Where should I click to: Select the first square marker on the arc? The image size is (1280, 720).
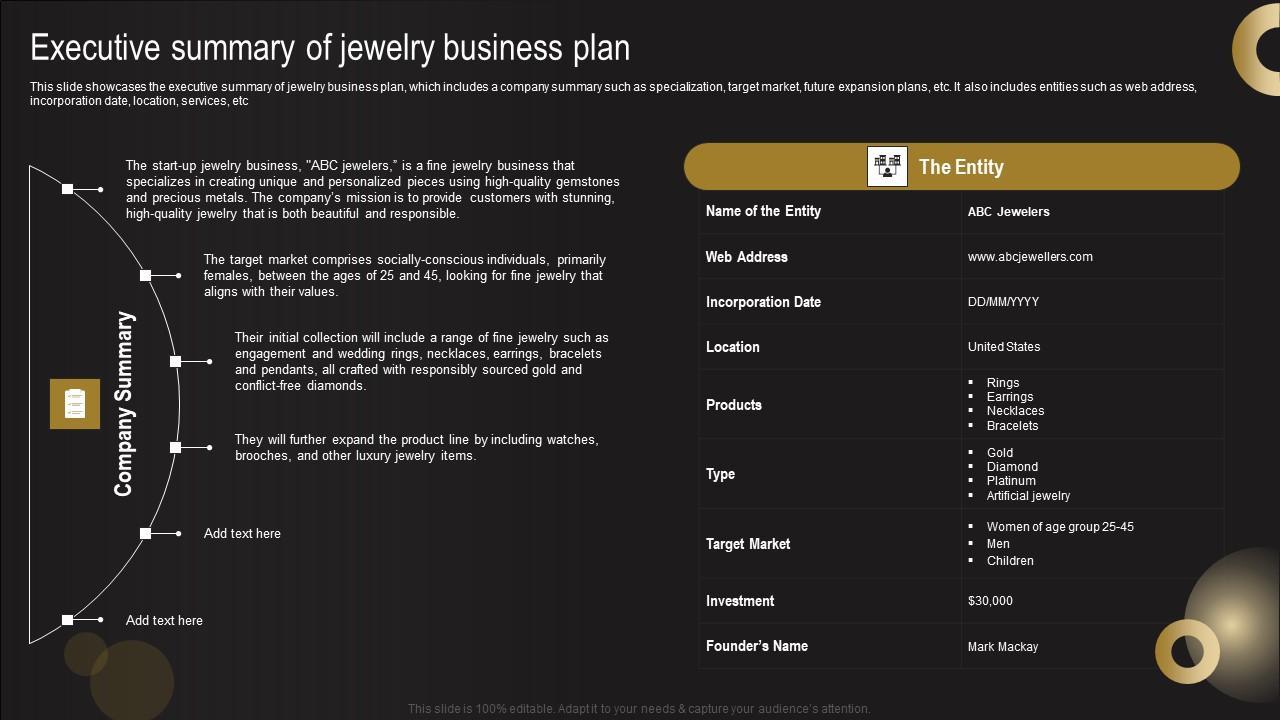point(68,189)
